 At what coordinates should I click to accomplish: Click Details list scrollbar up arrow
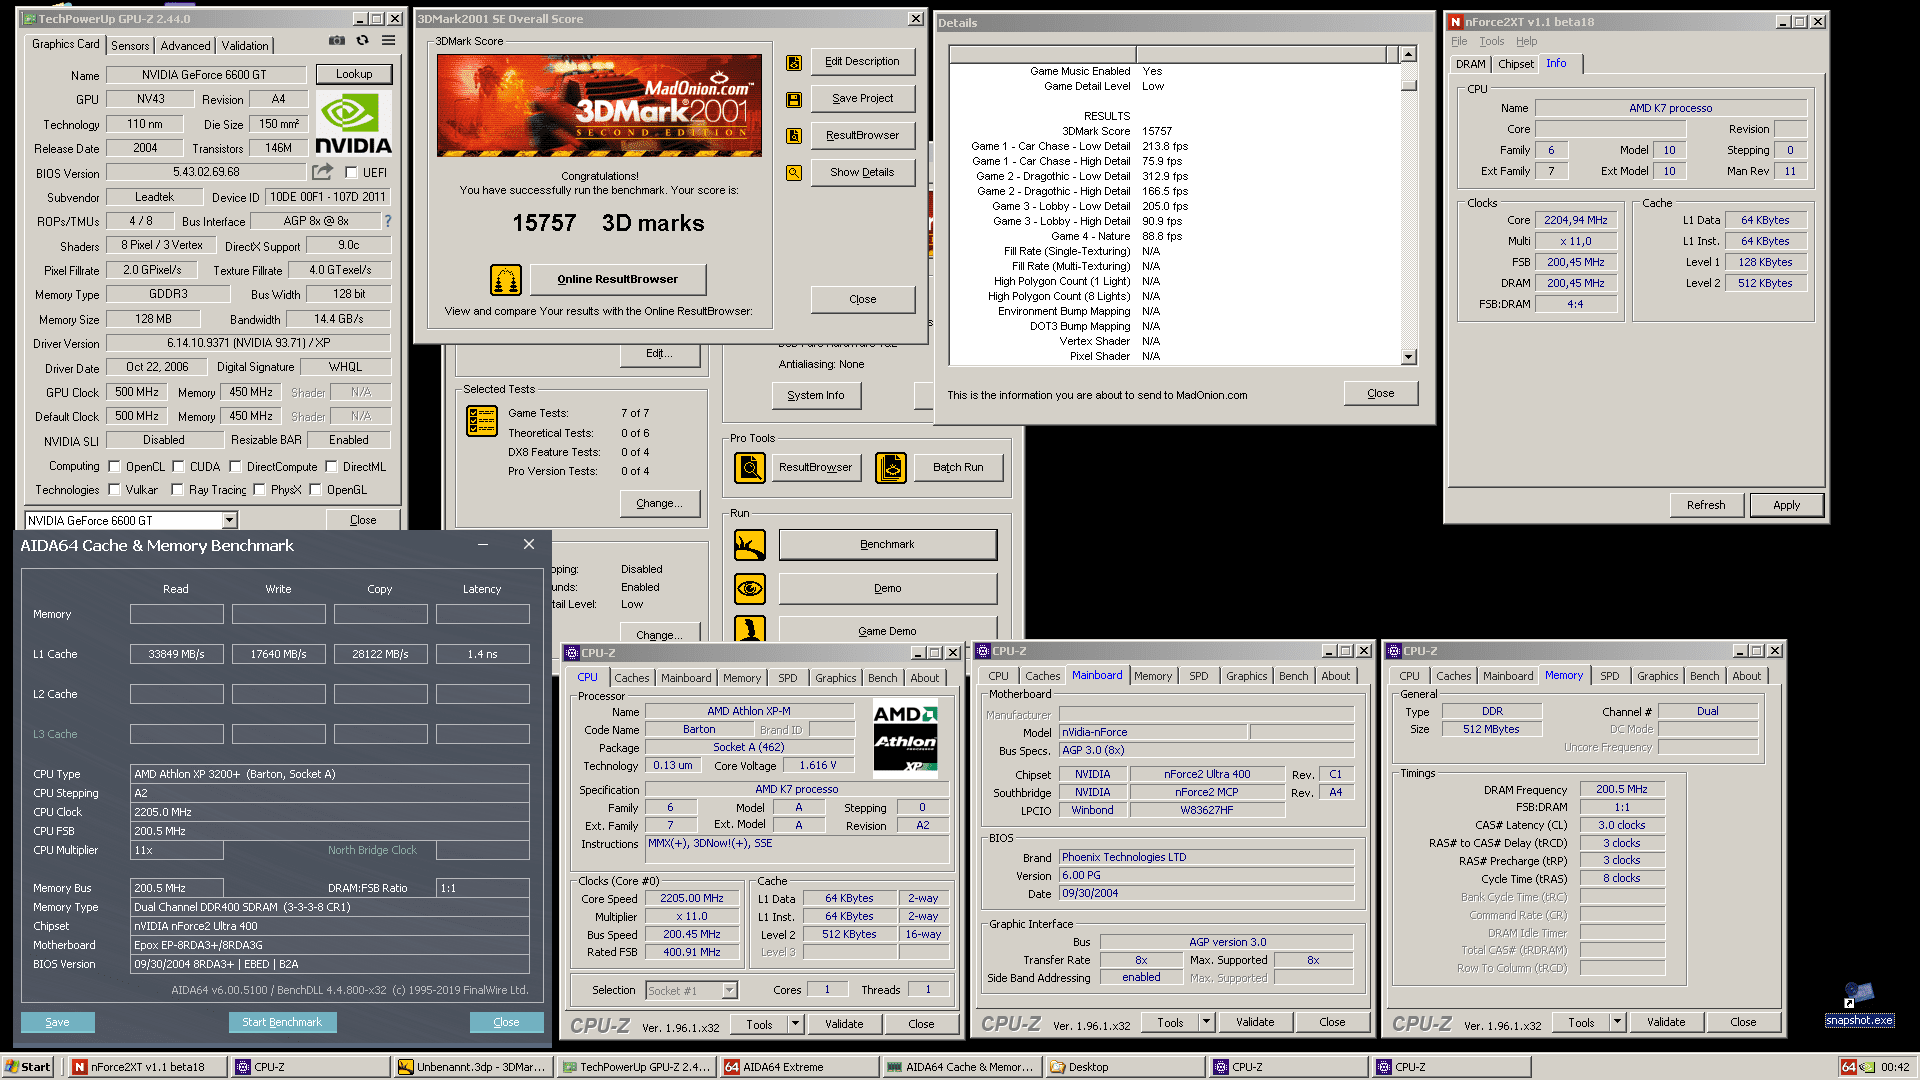[x=1408, y=55]
